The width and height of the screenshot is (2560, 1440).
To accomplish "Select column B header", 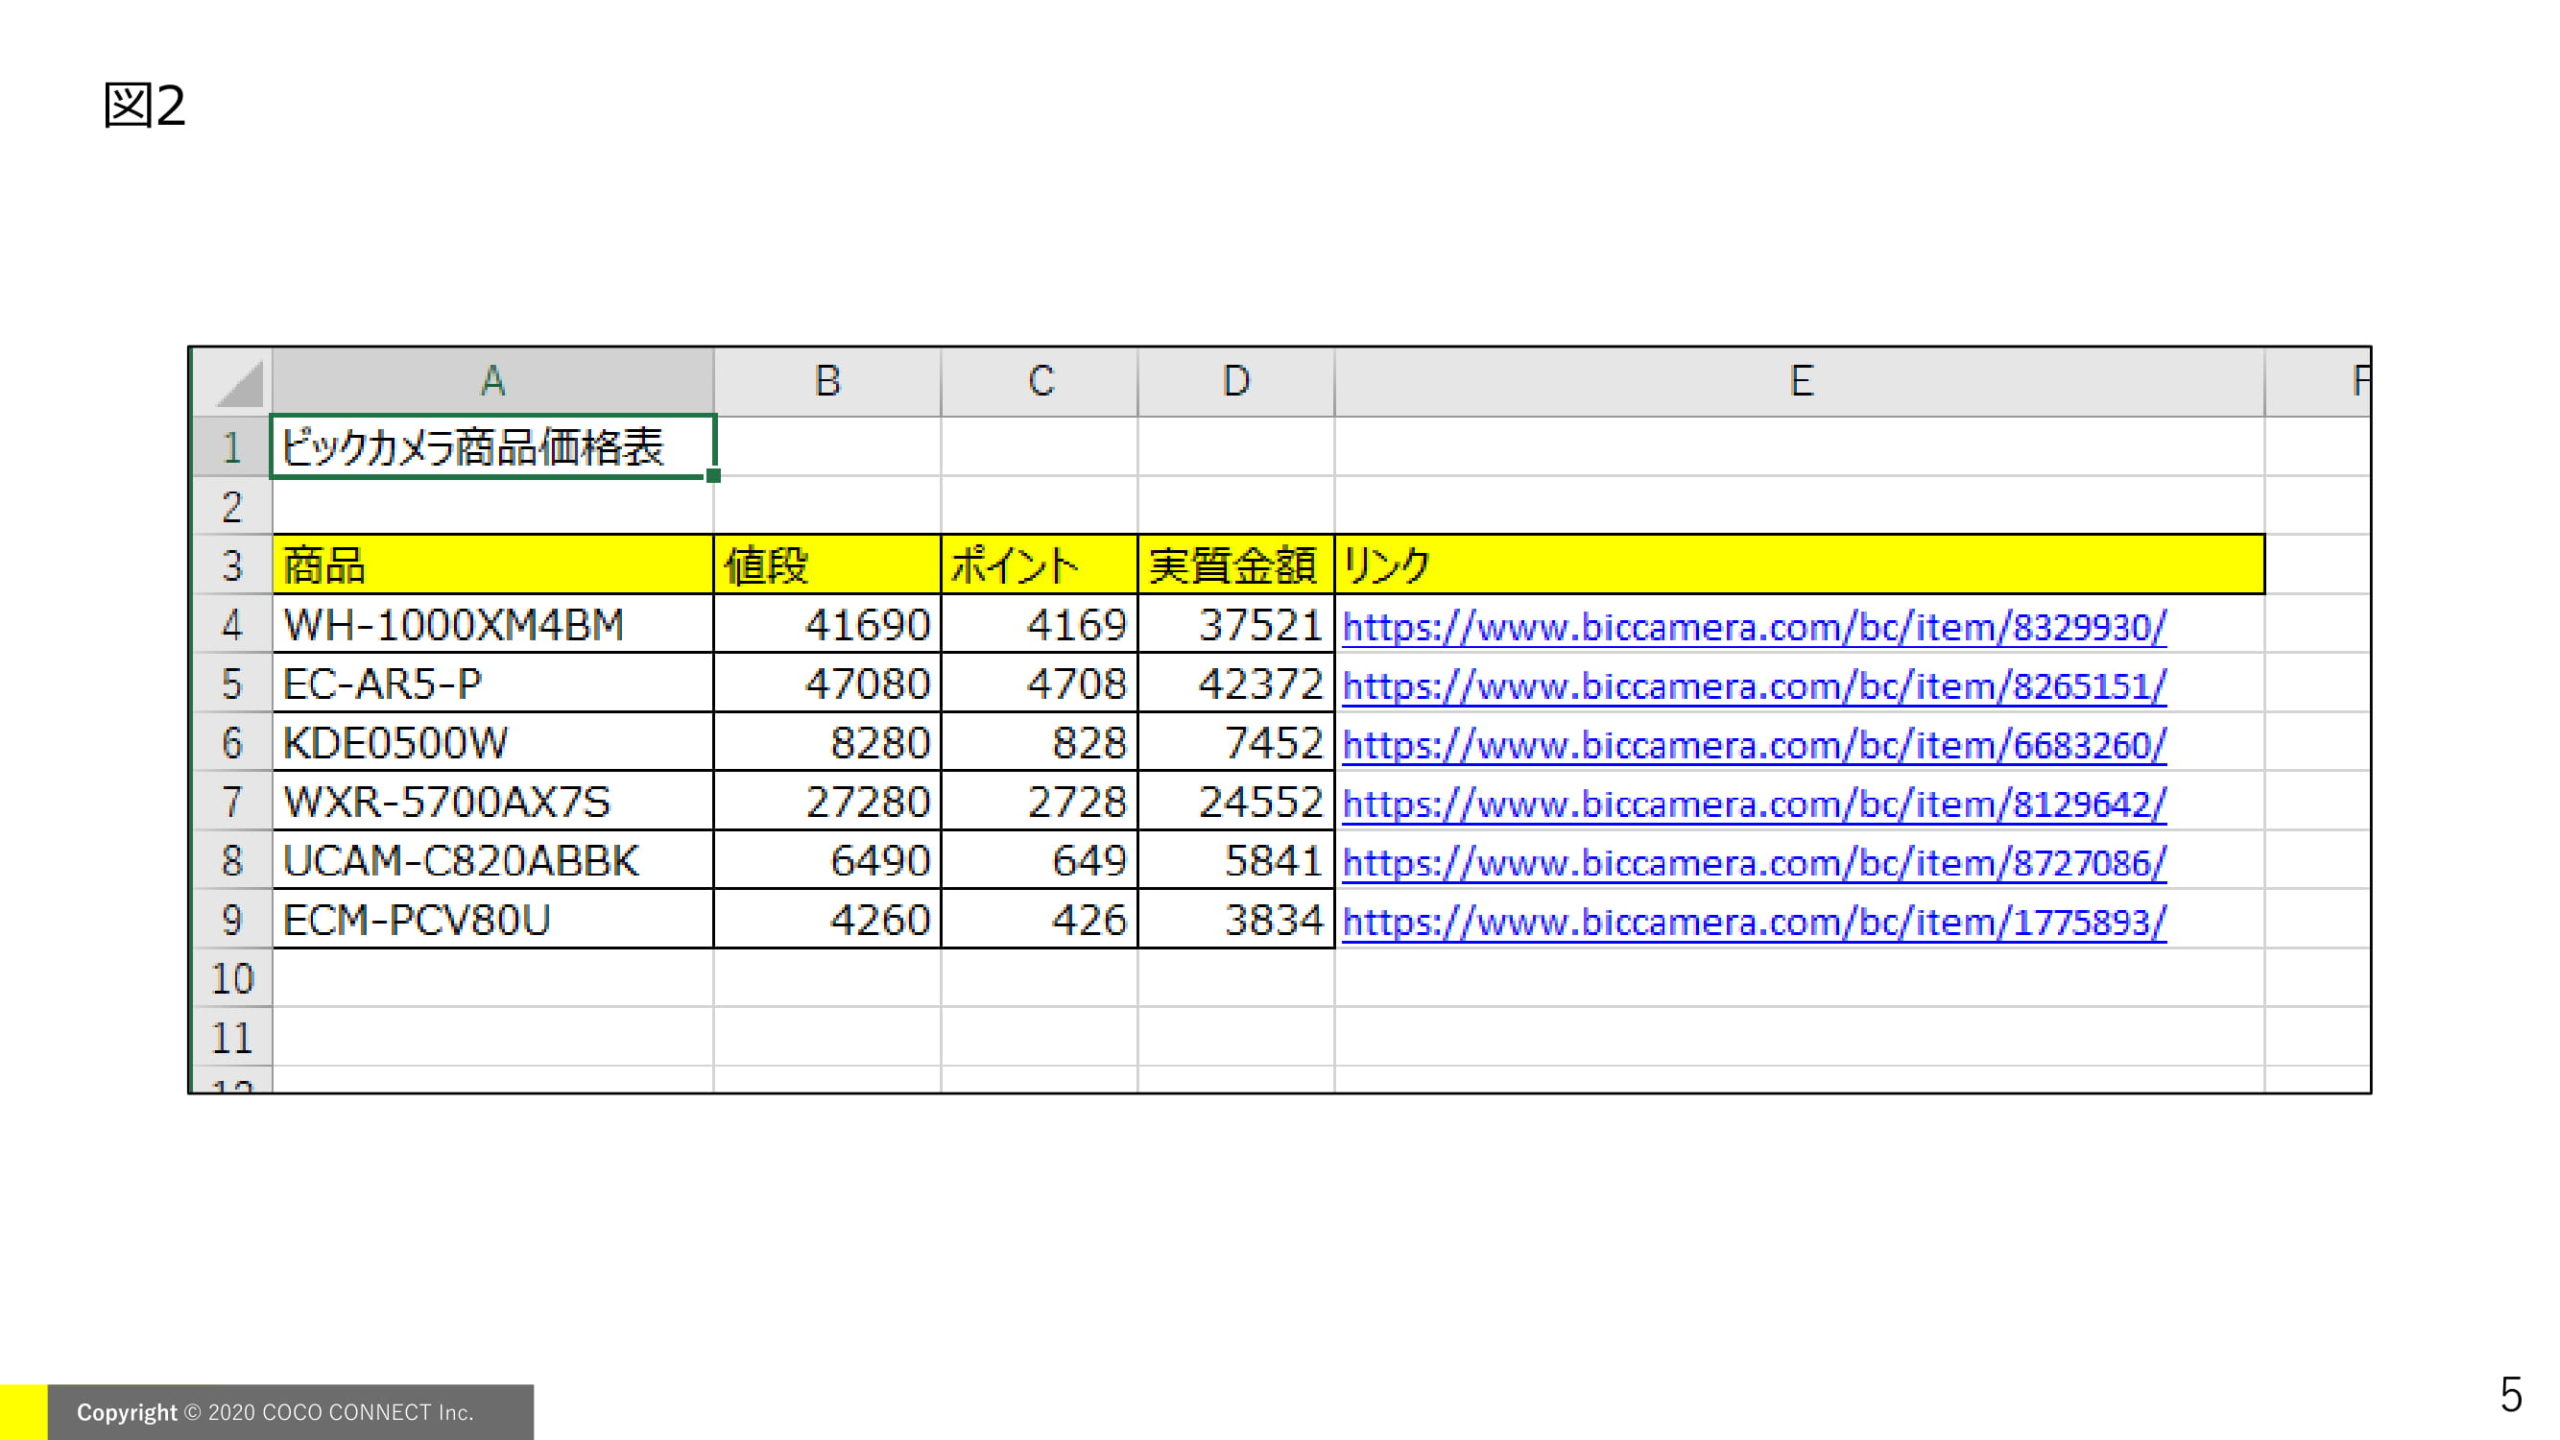I will tap(827, 381).
